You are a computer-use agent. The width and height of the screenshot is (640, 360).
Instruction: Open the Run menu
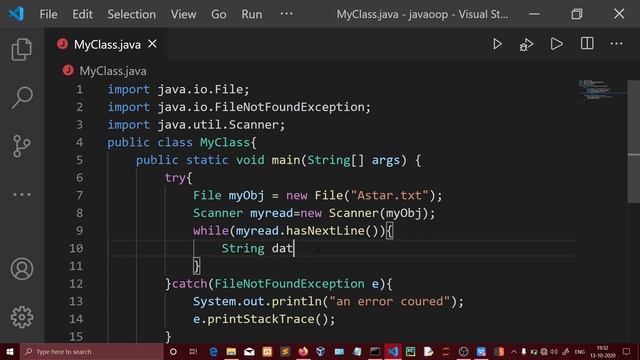[251, 14]
